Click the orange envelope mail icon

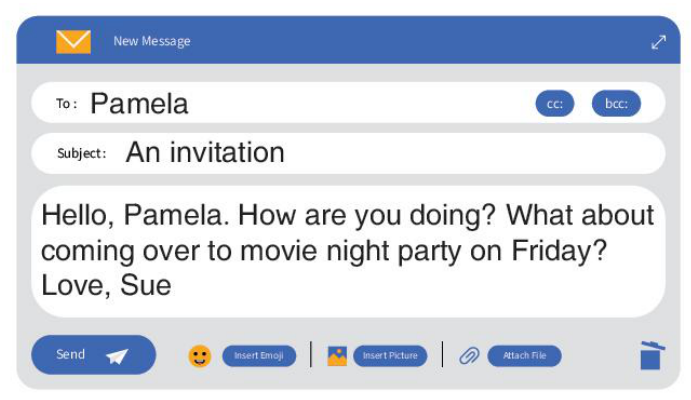pos(73,42)
